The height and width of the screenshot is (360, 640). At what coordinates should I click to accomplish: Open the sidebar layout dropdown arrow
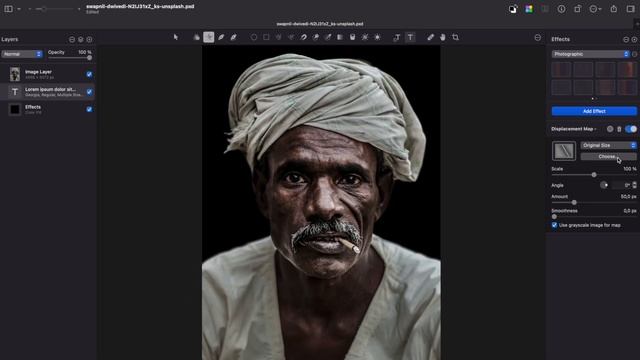(19, 9)
